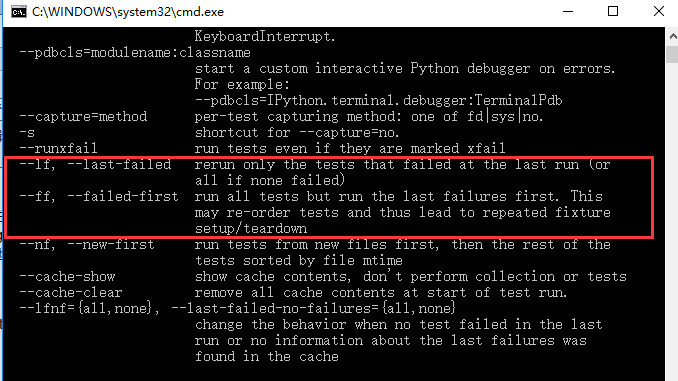The height and width of the screenshot is (381, 678).
Task: Click the --cache-show option text
Action: coord(67,277)
